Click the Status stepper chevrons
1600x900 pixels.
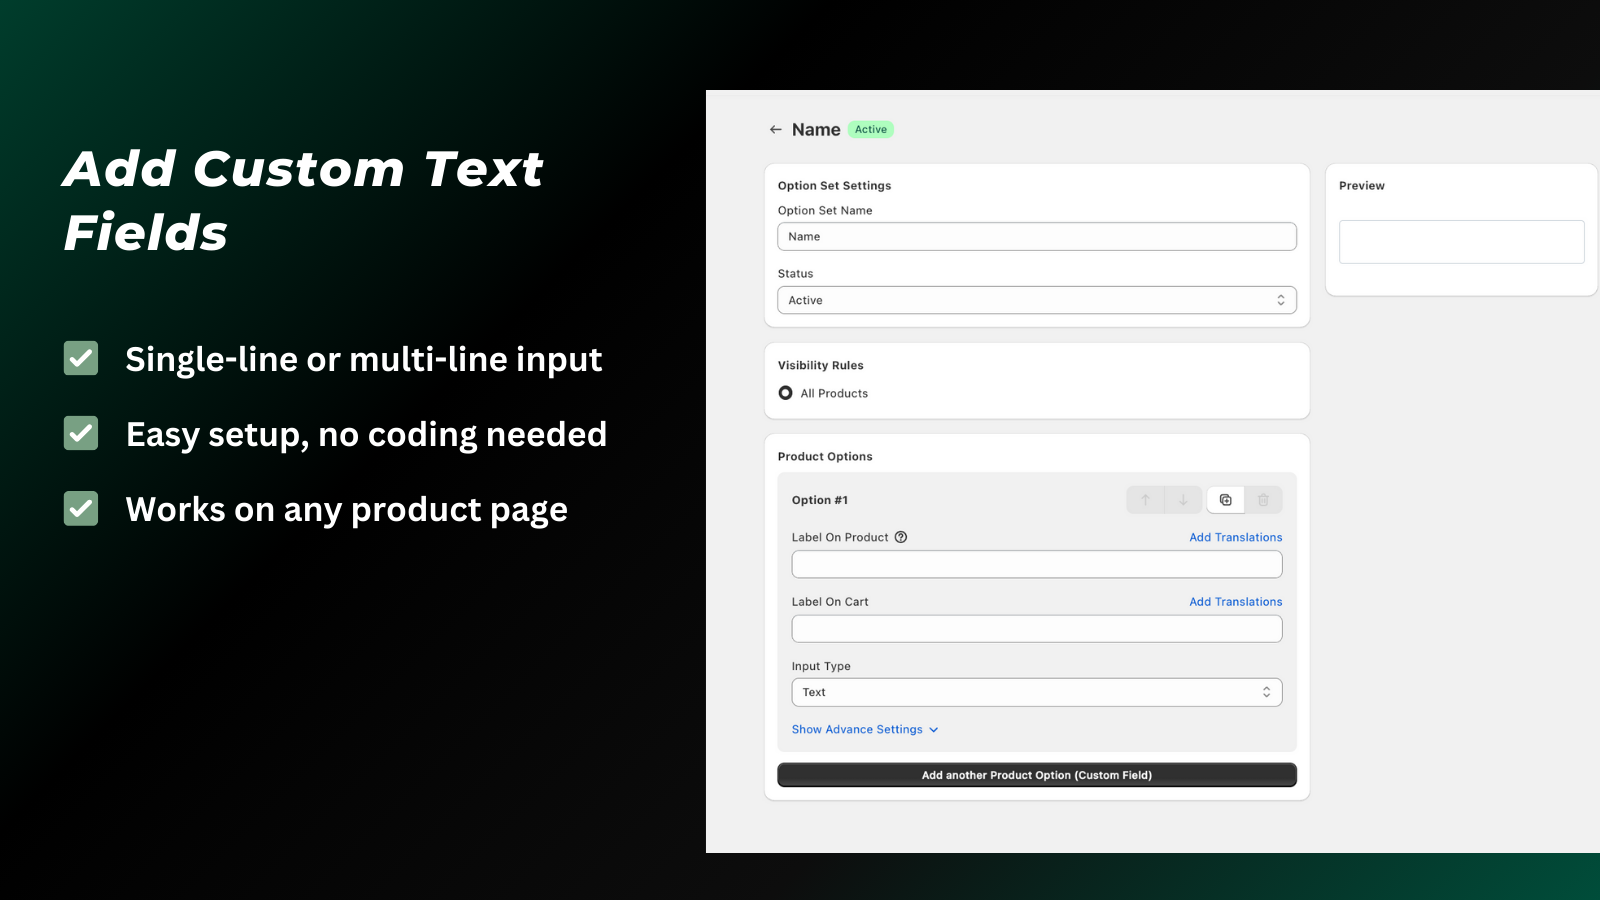(1281, 300)
